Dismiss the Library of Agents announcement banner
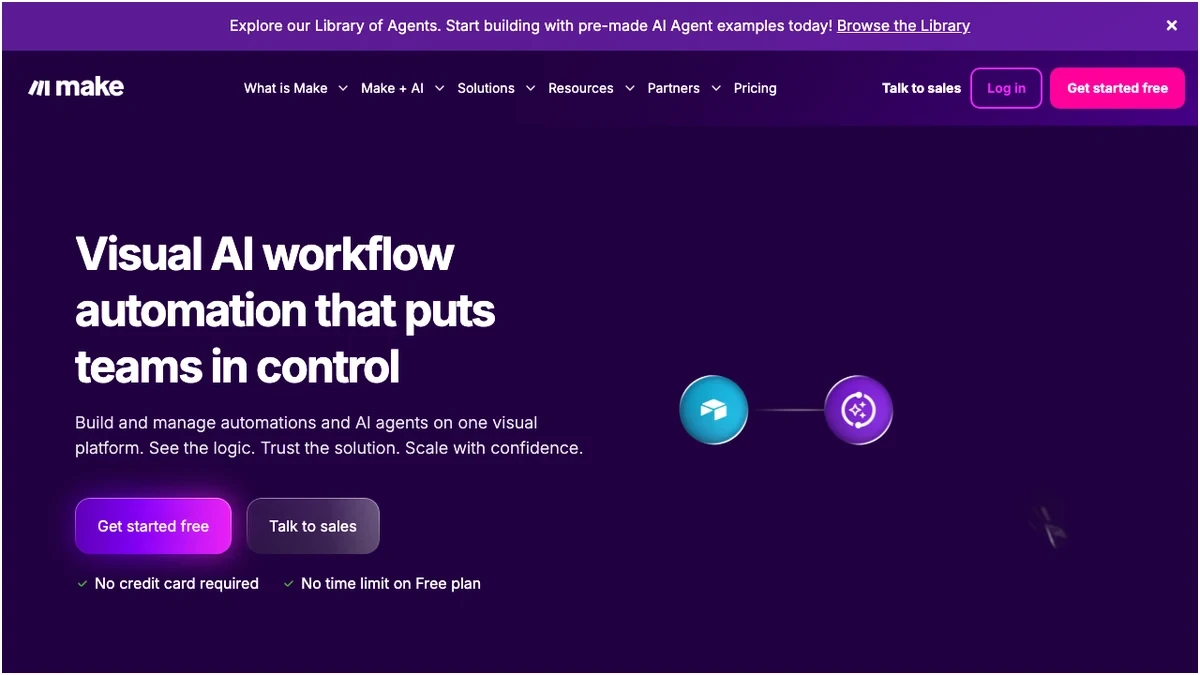The image size is (1200, 675). pyautogui.click(x=1171, y=26)
